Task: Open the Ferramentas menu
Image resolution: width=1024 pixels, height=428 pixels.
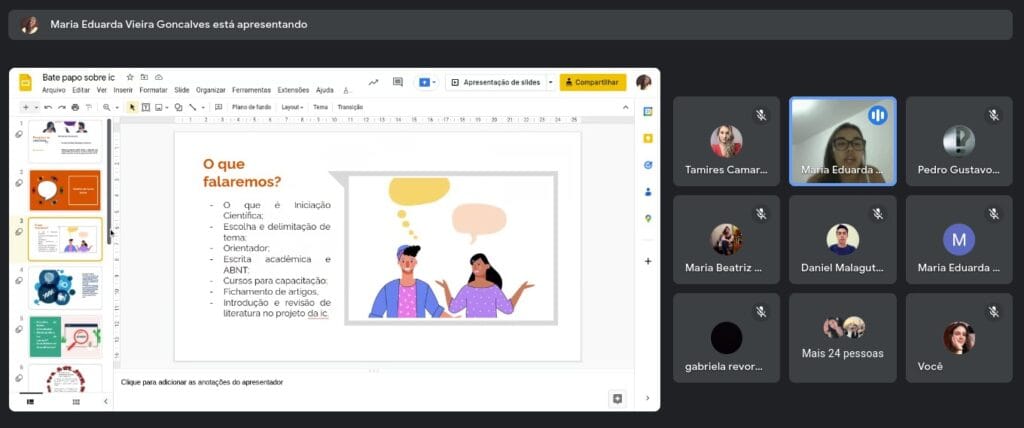Action: (x=251, y=90)
